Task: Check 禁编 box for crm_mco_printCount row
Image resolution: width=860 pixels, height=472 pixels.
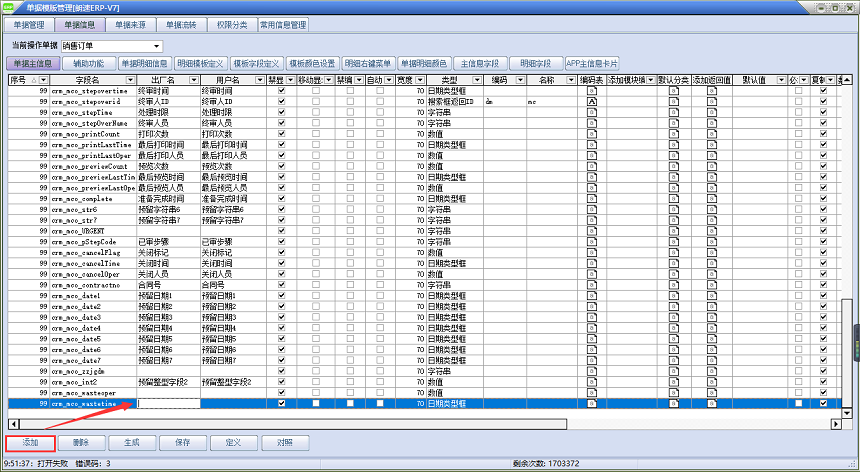Action: [350, 134]
